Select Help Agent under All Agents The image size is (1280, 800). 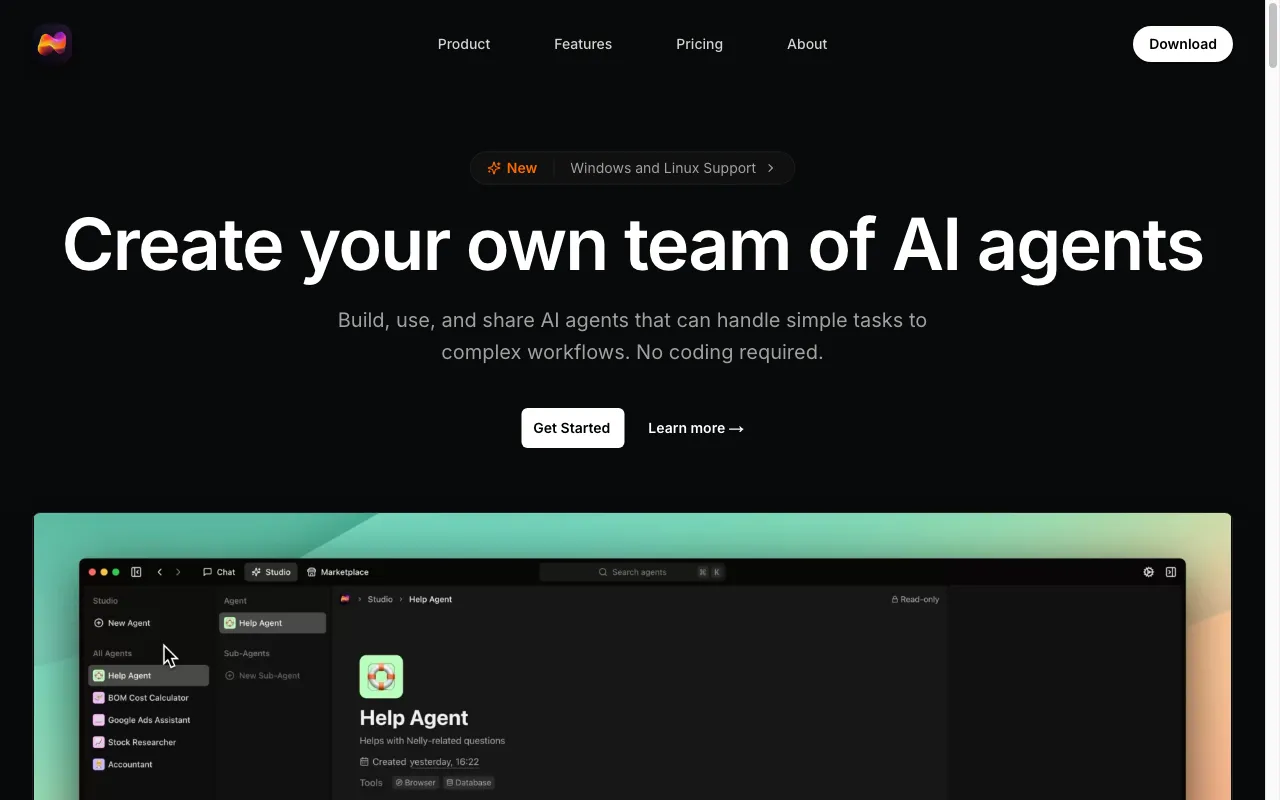pos(148,676)
